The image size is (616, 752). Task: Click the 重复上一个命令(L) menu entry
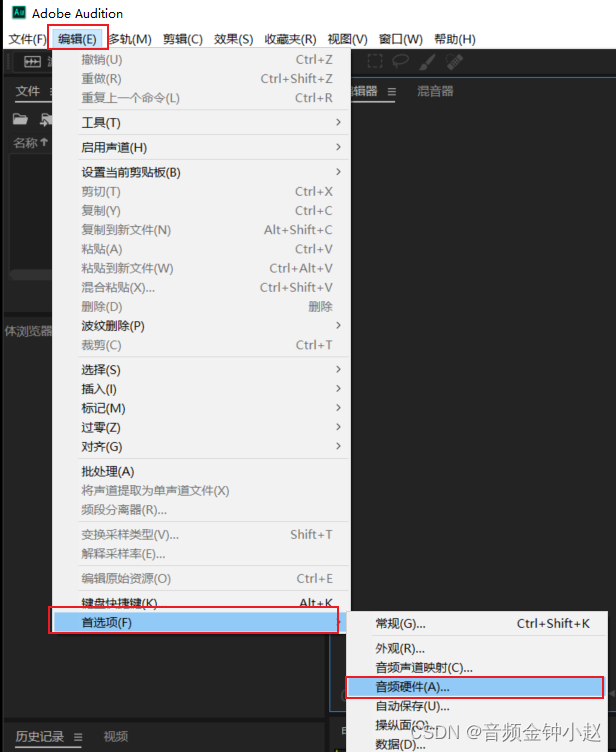[201, 98]
